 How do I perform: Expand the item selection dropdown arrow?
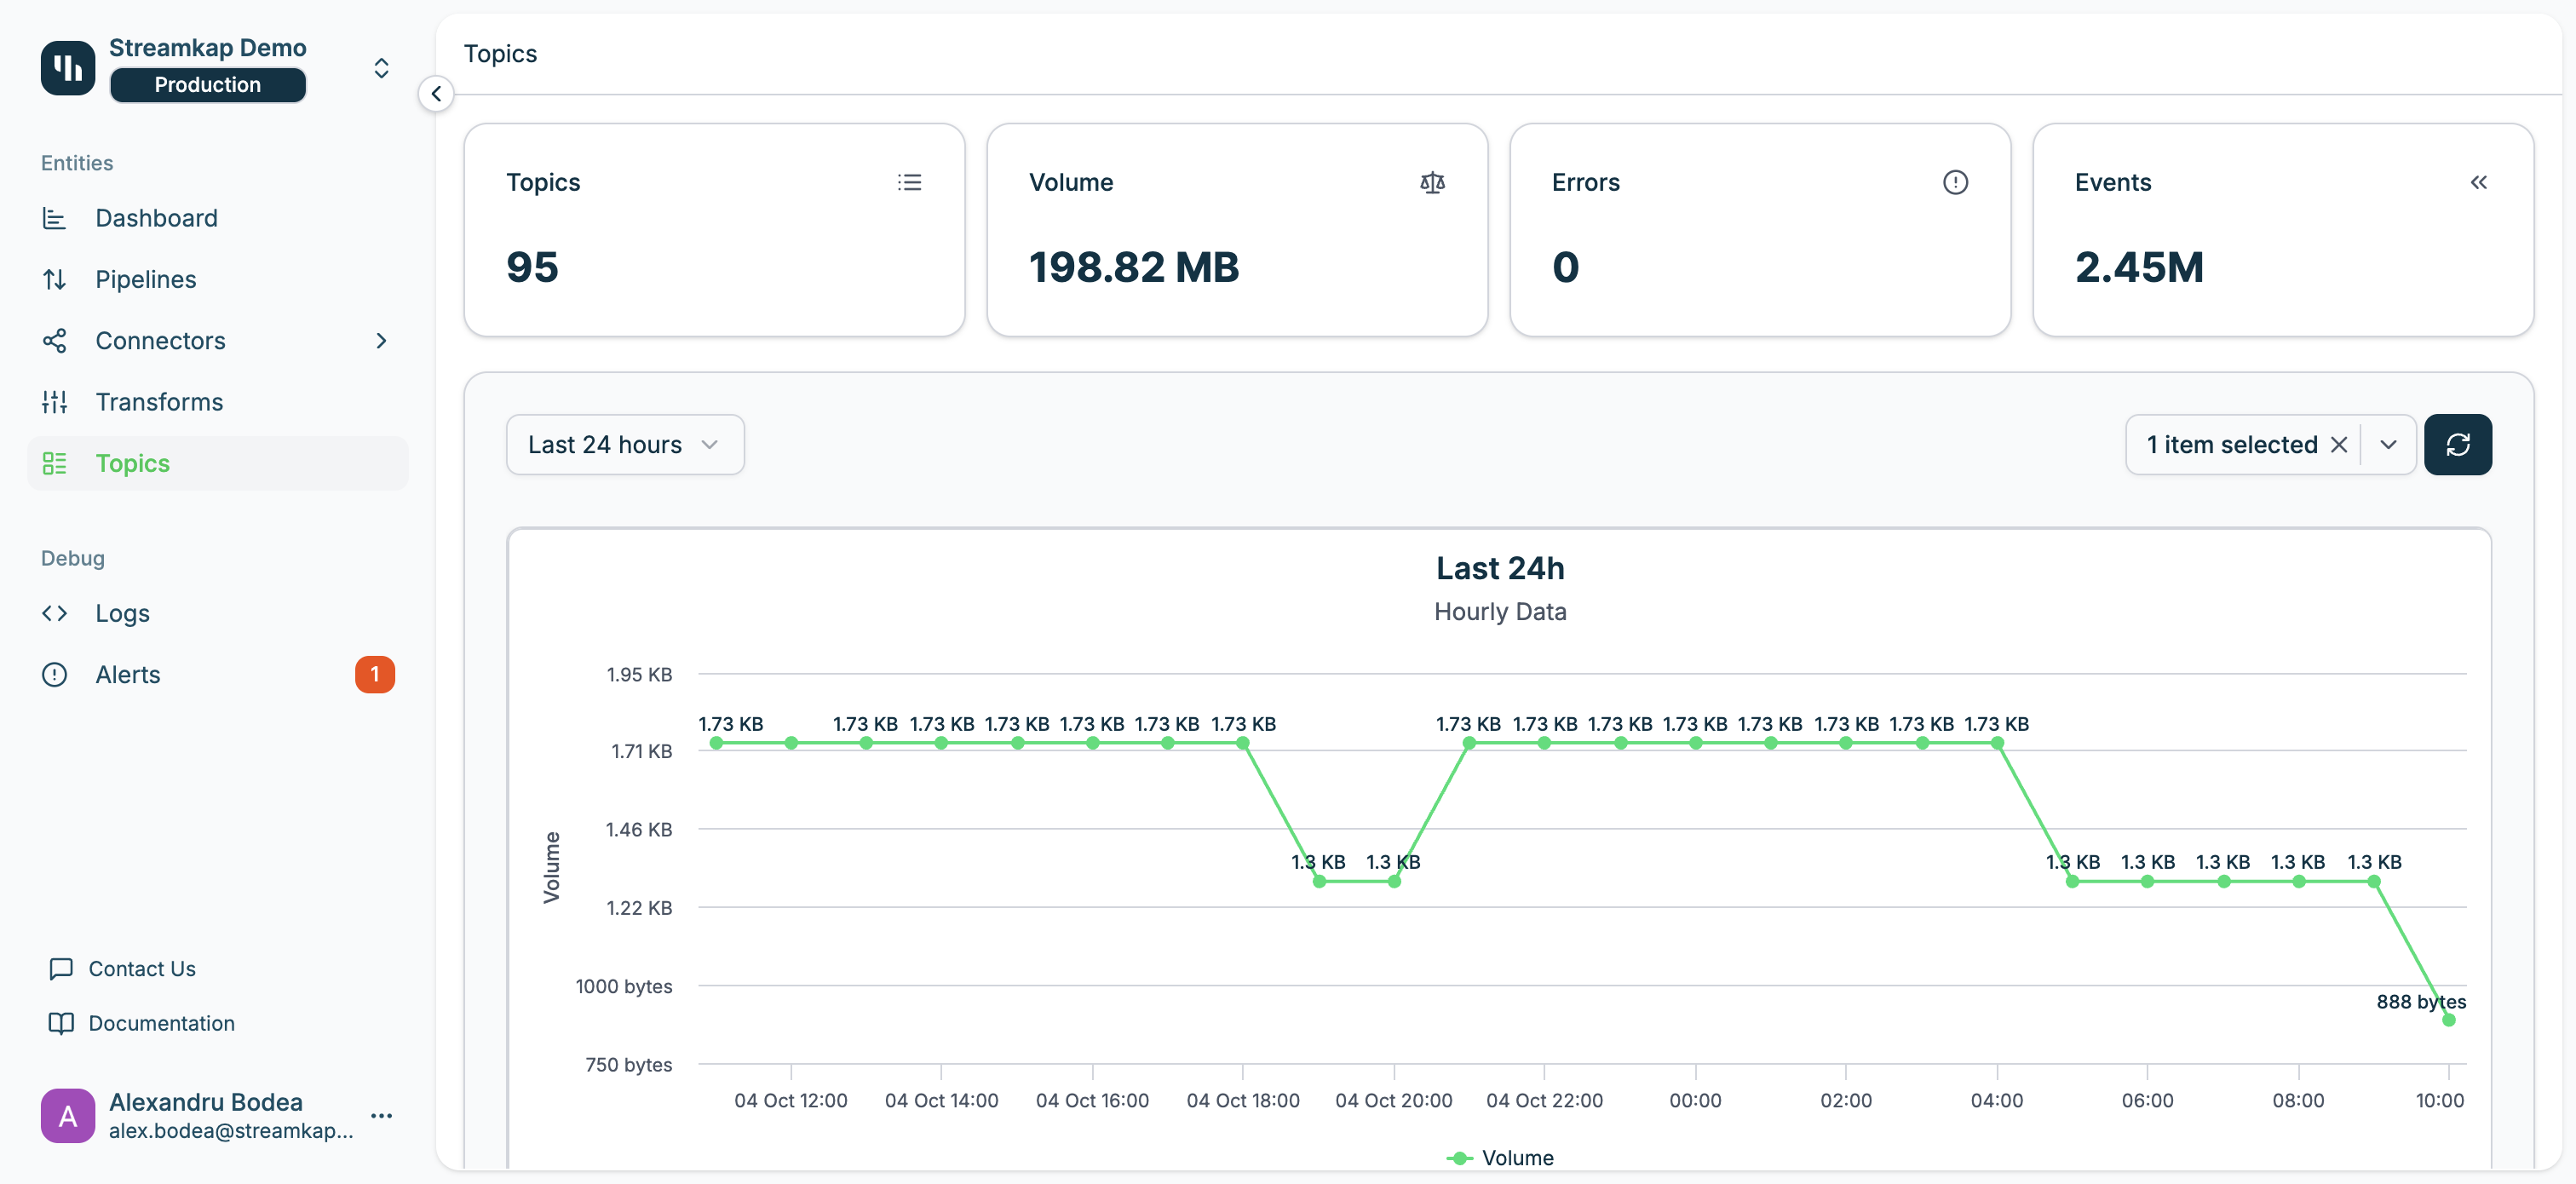tap(2388, 445)
